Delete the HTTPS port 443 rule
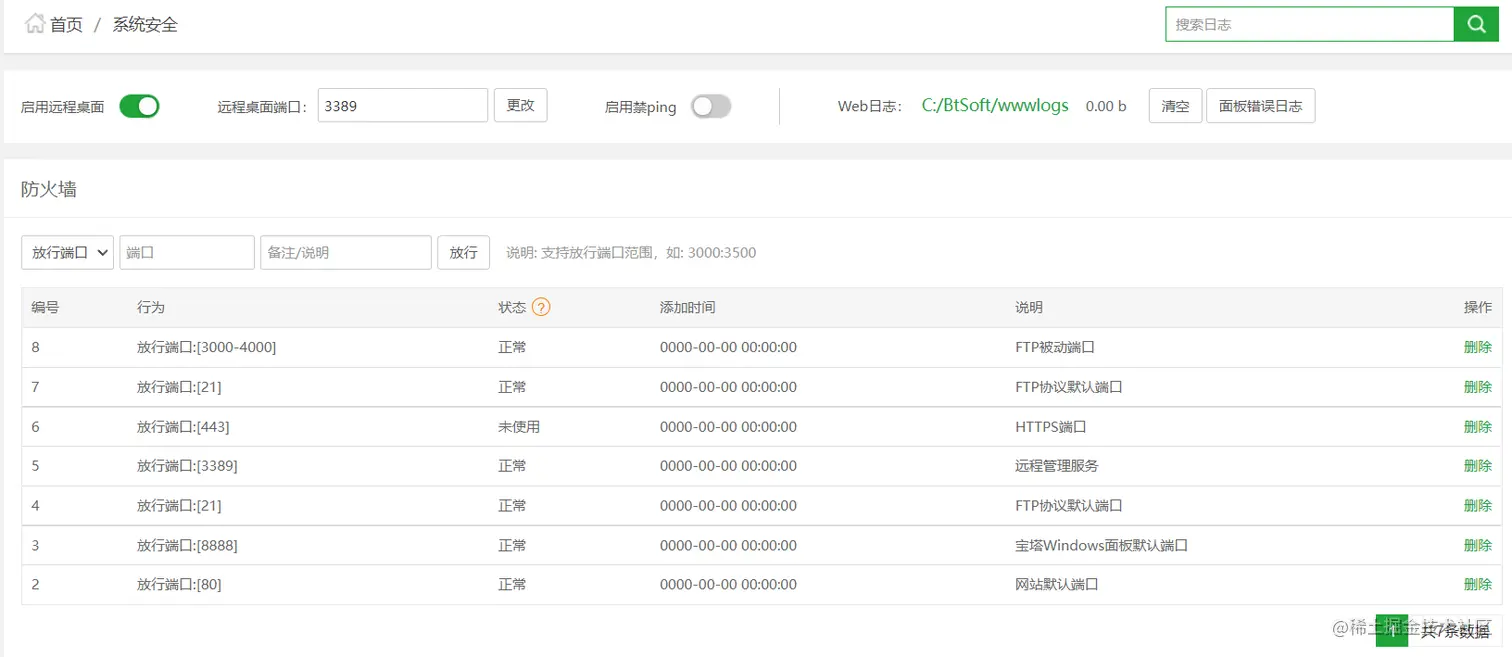The width and height of the screenshot is (1512, 657). (1477, 427)
